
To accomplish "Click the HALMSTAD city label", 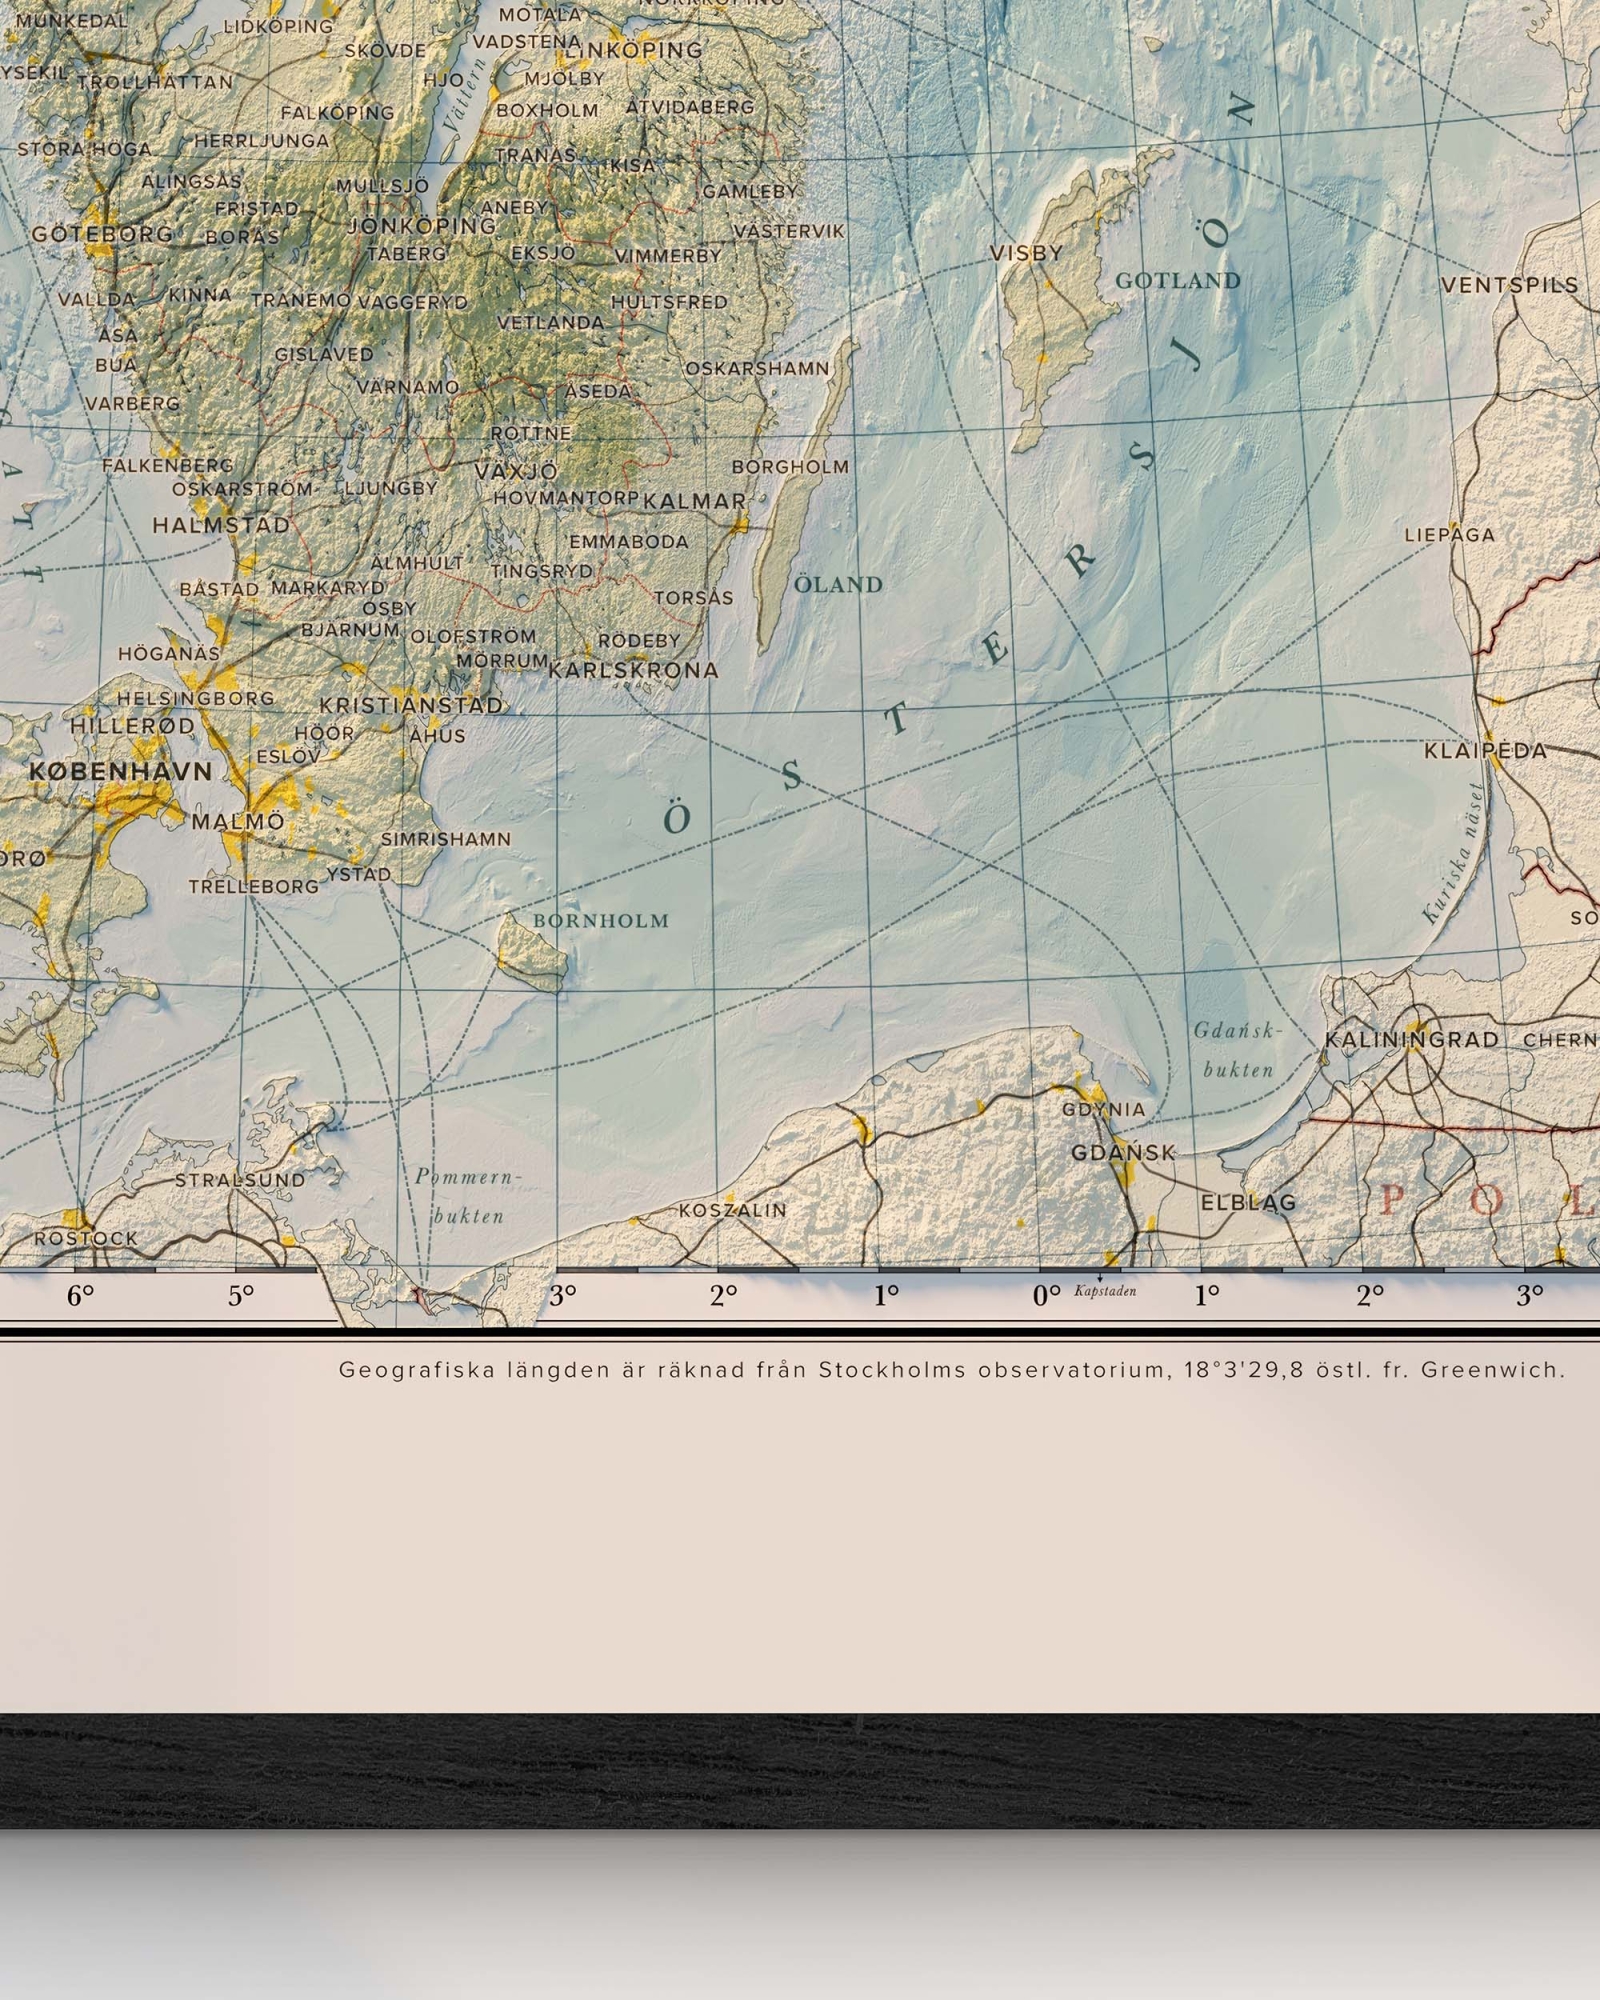I will [x=221, y=525].
